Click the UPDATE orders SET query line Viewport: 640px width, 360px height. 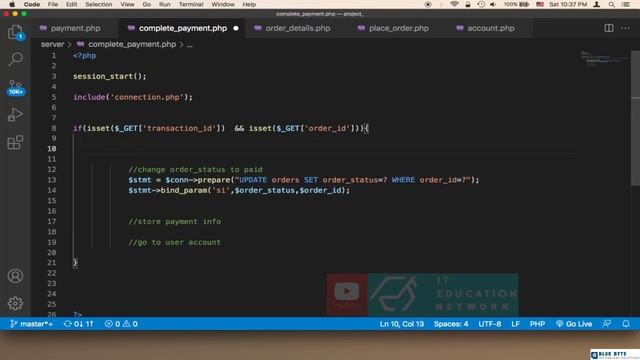pyautogui.click(x=304, y=180)
